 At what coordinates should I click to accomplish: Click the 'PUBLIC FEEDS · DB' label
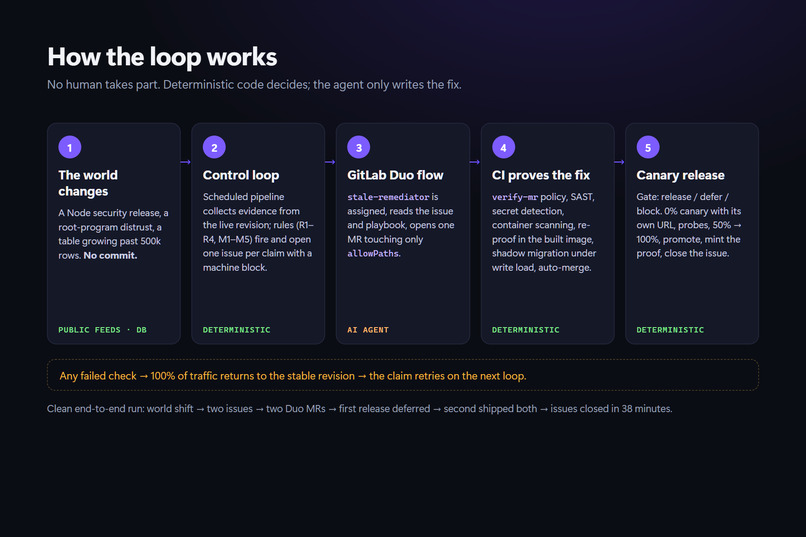click(102, 330)
